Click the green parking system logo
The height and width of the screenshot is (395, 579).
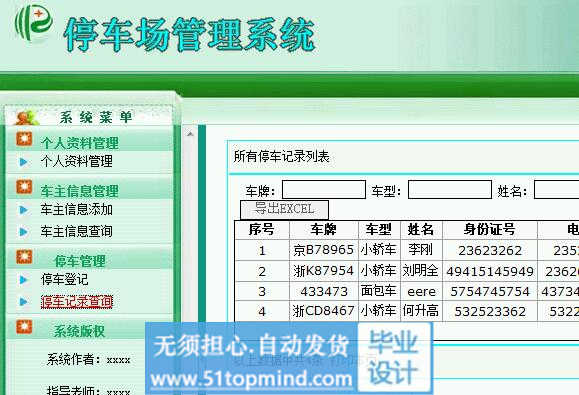point(33,23)
